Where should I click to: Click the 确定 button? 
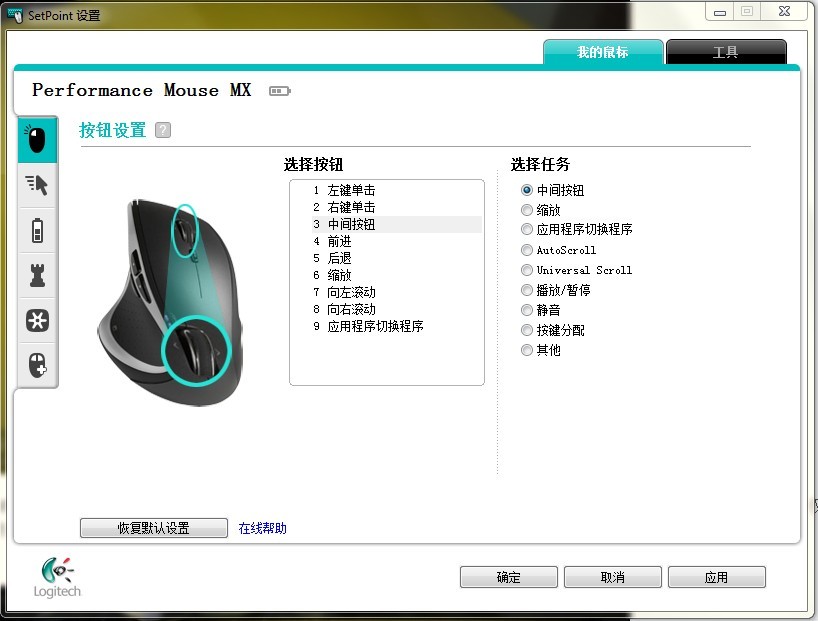click(x=509, y=577)
